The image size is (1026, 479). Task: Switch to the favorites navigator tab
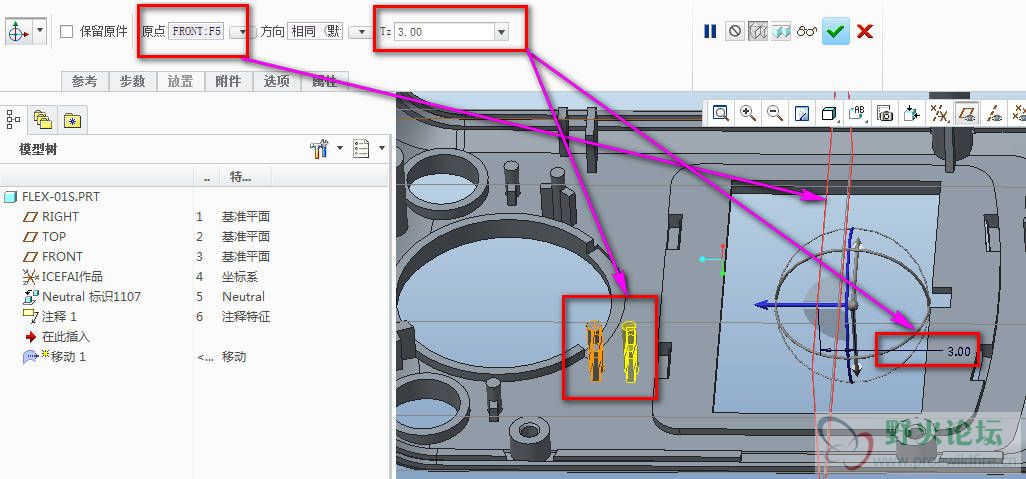pos(72,120)
